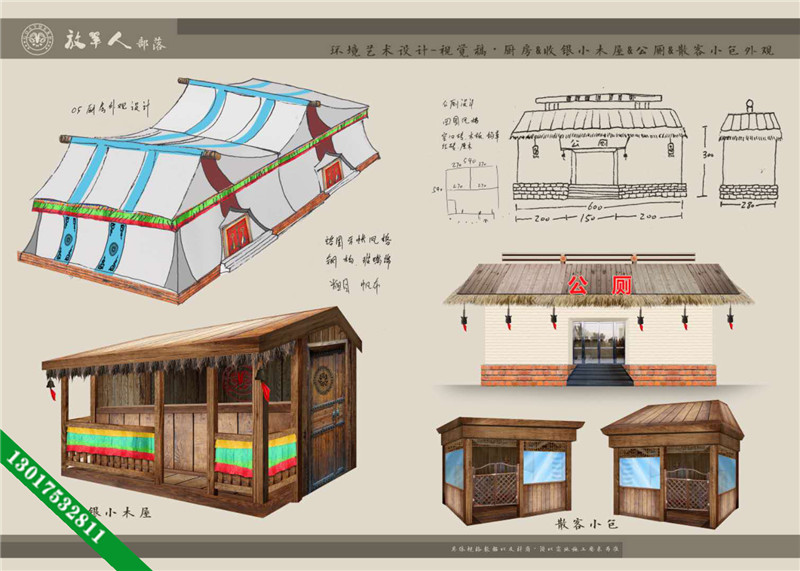Viewport: 800px width, 571px height.
Task: Click the circular emblem logo in header
Action: 37,40
